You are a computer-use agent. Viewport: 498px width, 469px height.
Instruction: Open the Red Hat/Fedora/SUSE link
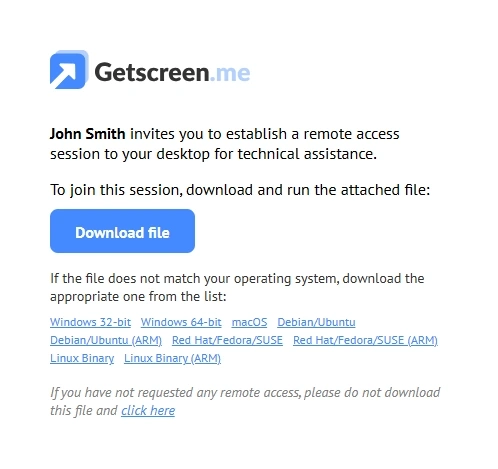coord(227,340)
